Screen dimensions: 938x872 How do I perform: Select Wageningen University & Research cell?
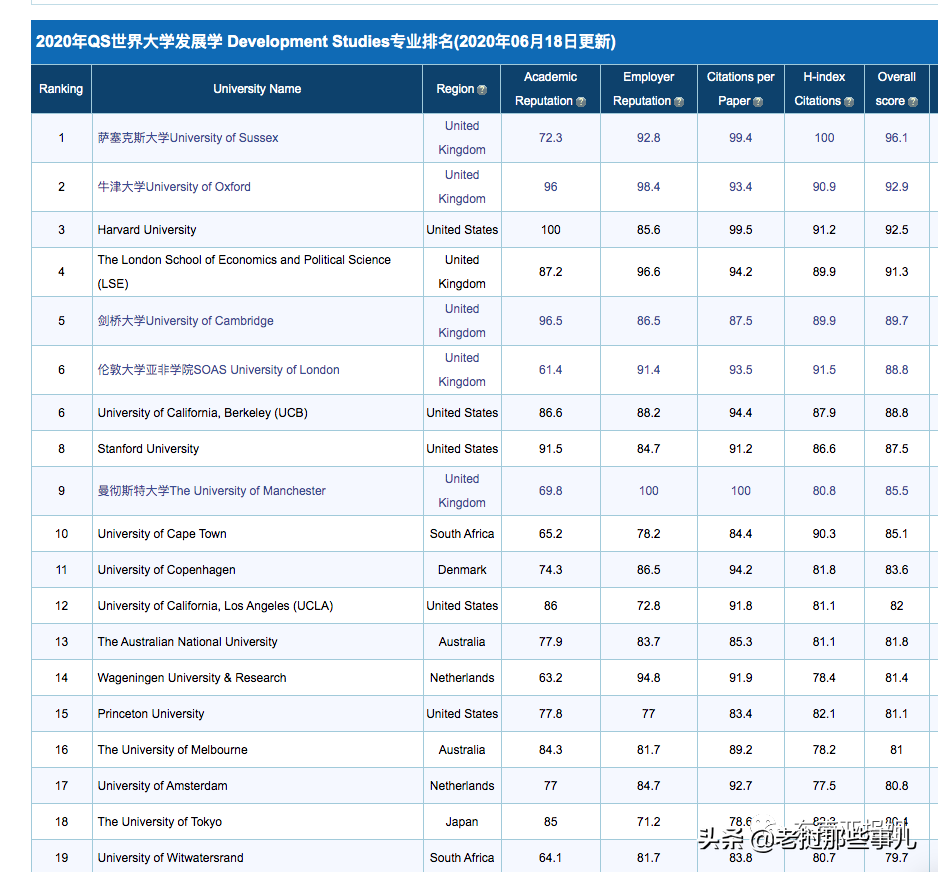[x=257, y=678]
